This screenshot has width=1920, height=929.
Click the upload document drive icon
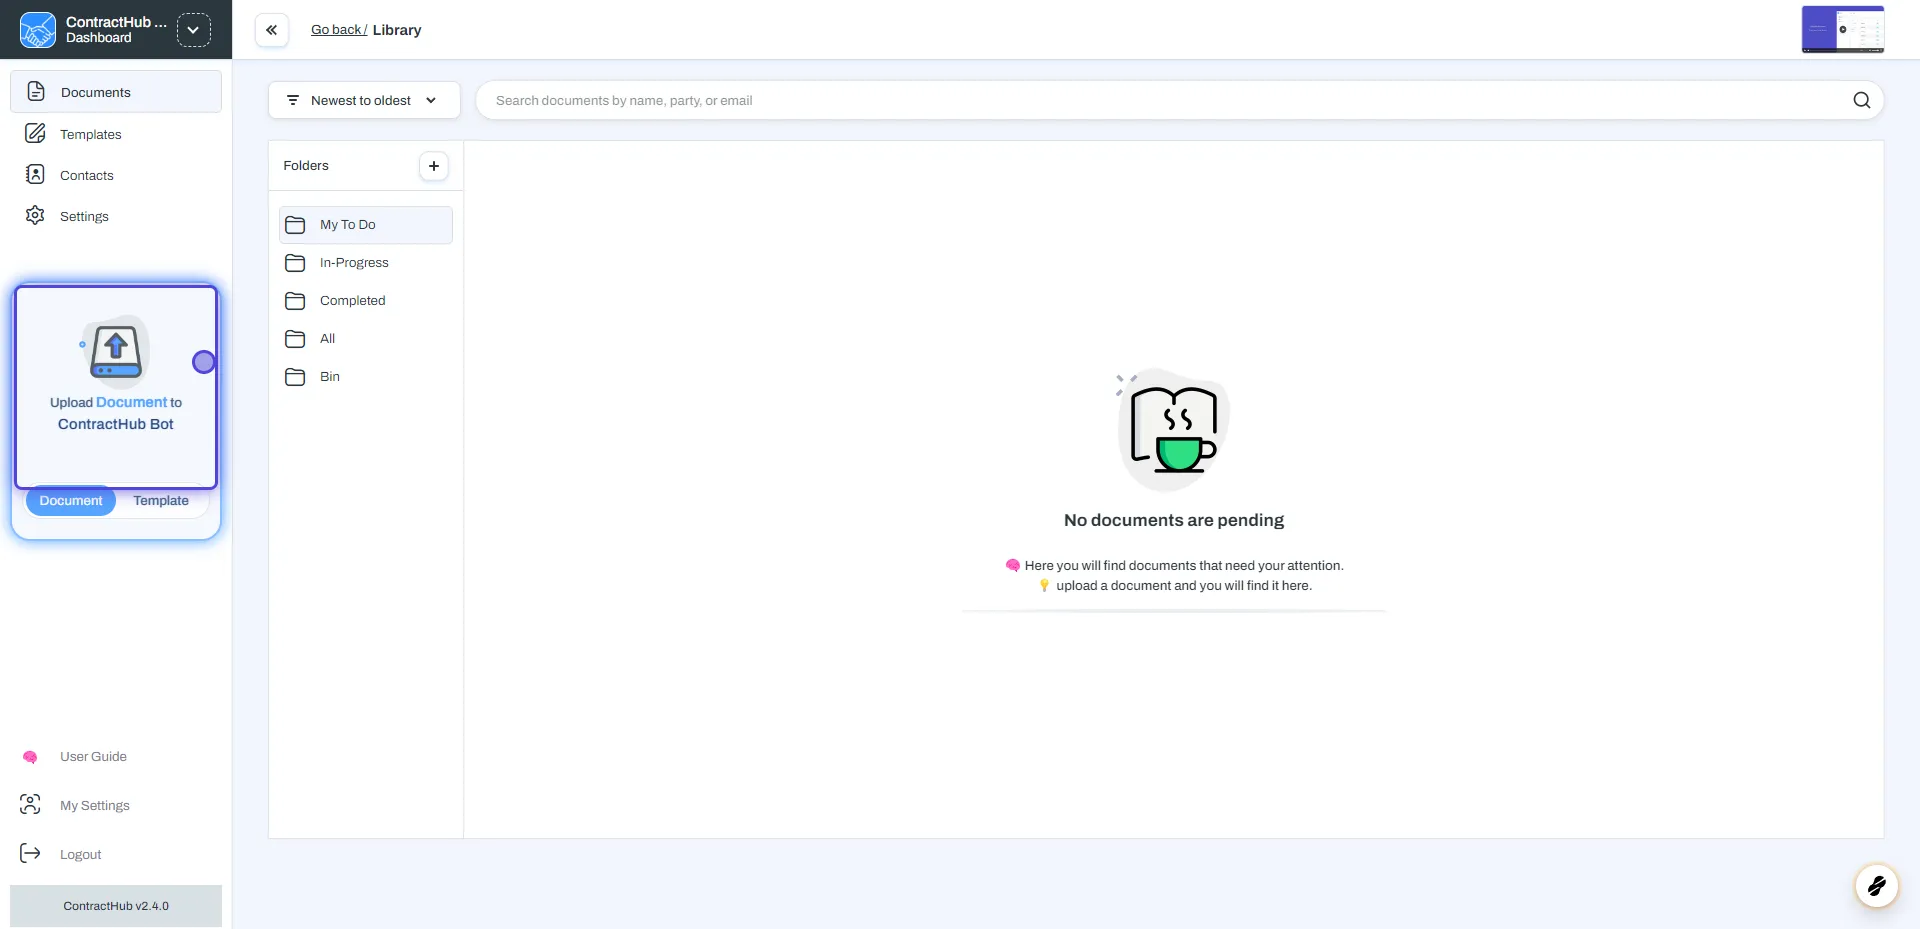(116, 352)
